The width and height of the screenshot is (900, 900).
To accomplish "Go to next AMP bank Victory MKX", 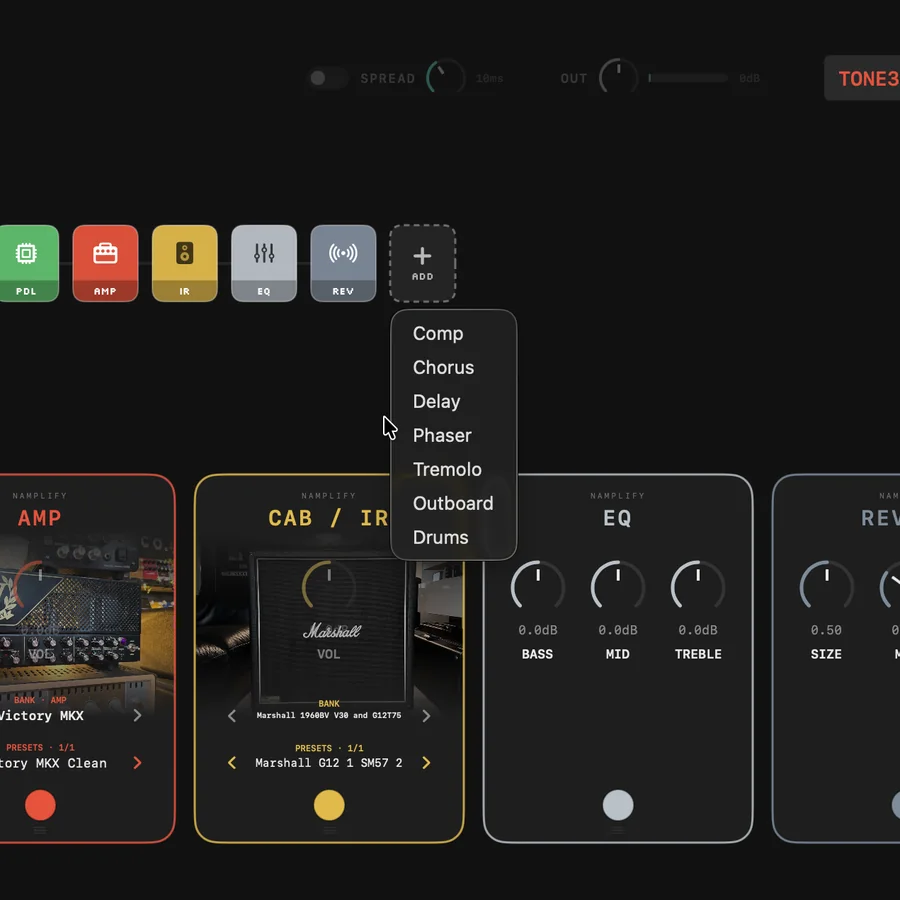I will 137,716.
